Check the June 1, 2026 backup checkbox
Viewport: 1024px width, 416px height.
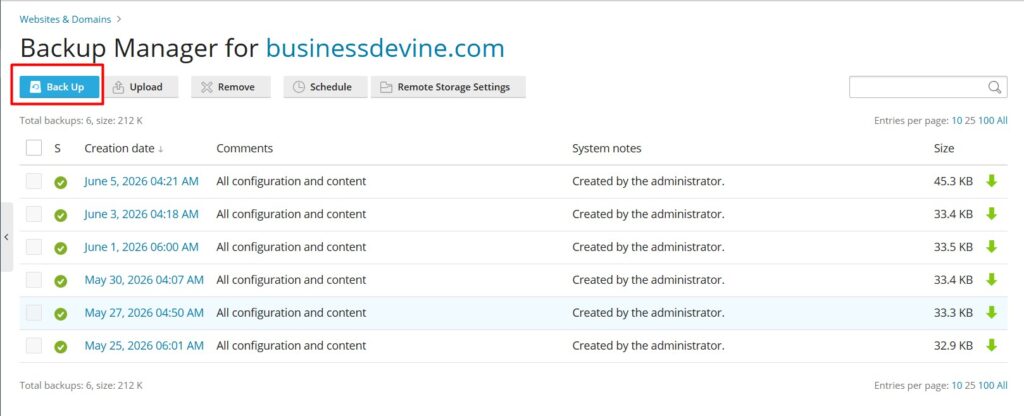pyautogui.click(x=34, y=247)
